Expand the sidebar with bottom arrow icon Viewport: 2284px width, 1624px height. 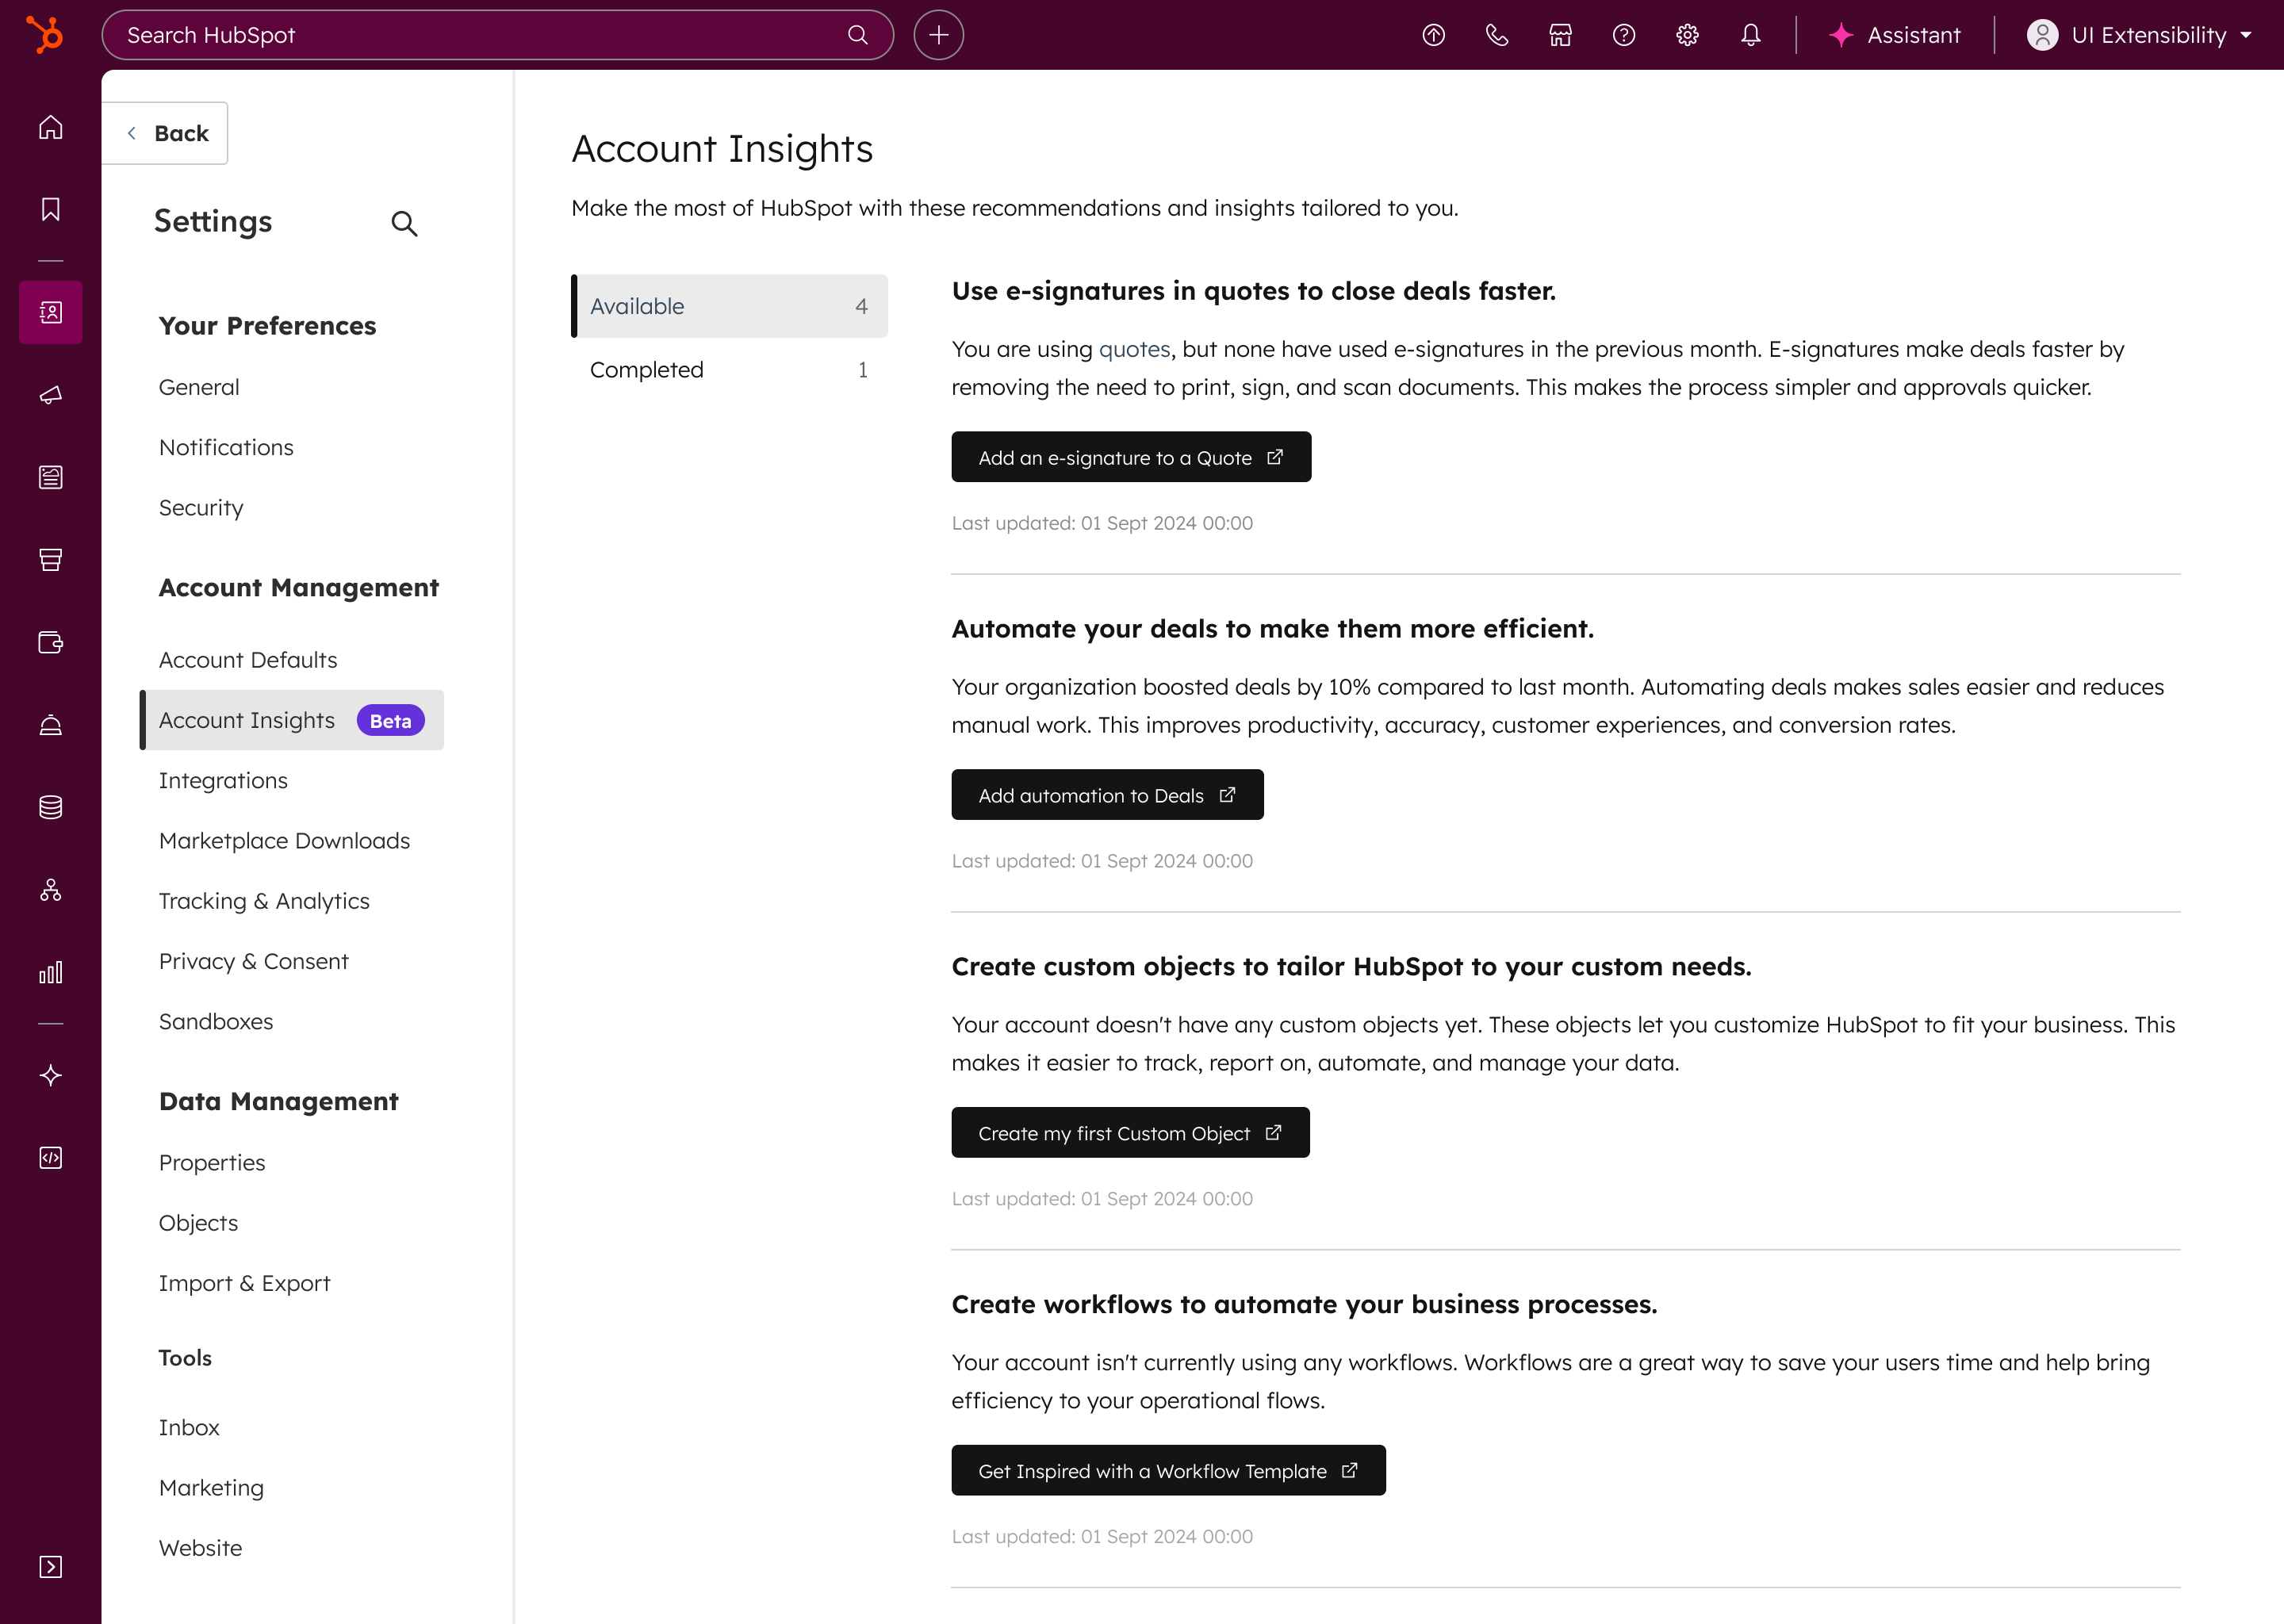(51, 1566)
